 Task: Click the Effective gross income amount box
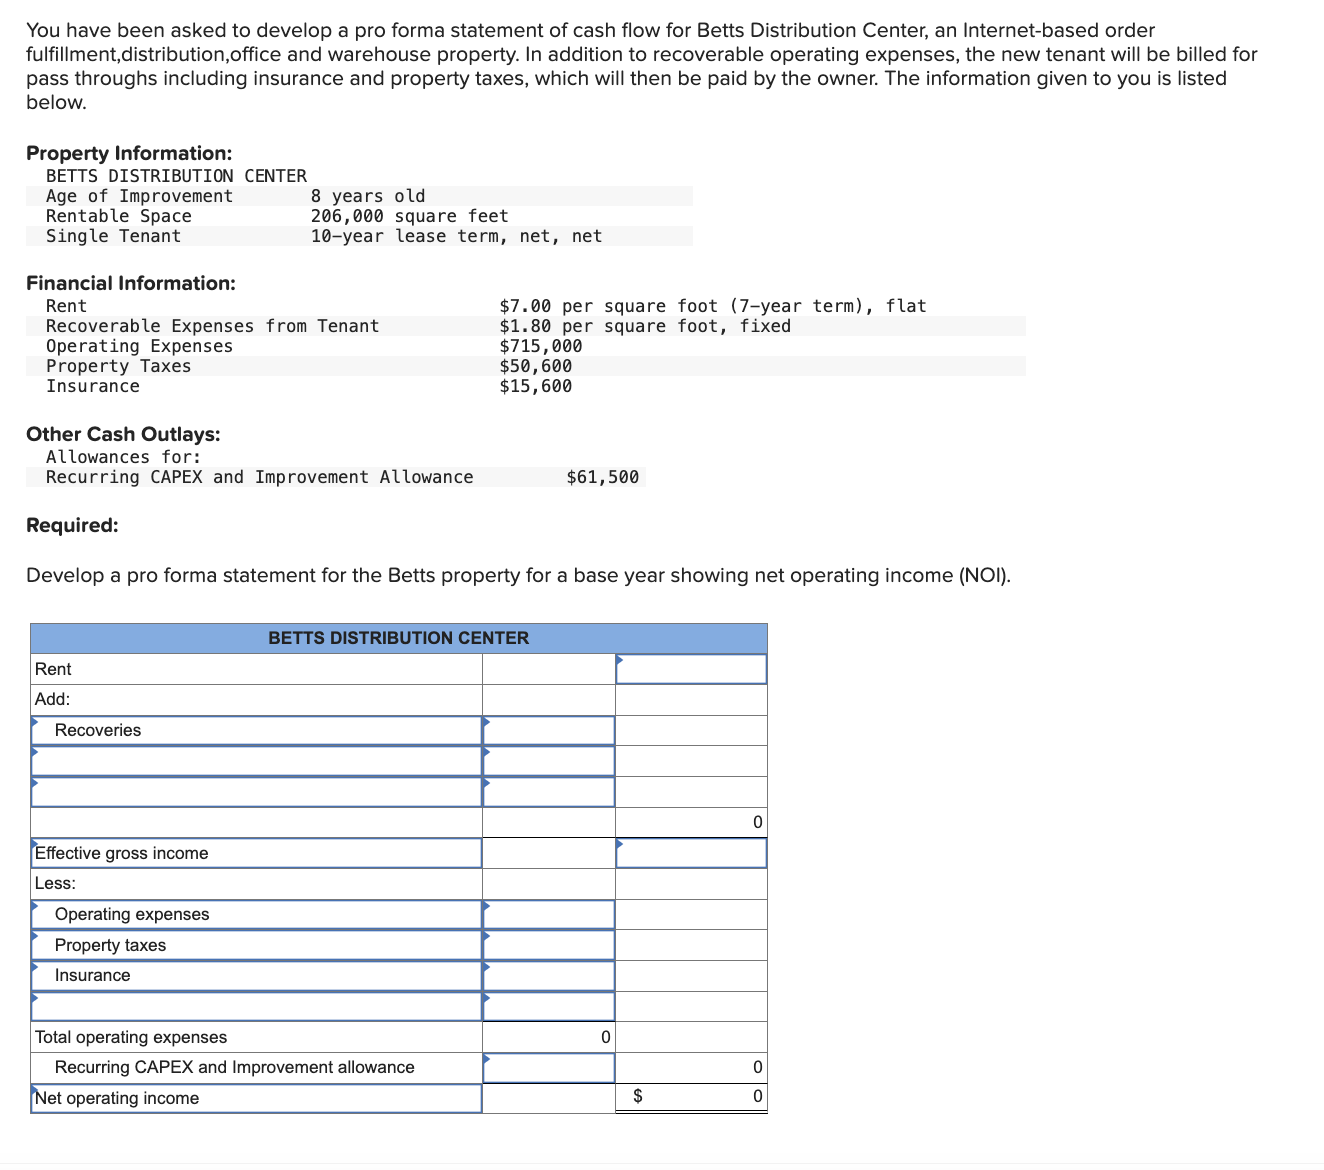[x=691, y=853]
